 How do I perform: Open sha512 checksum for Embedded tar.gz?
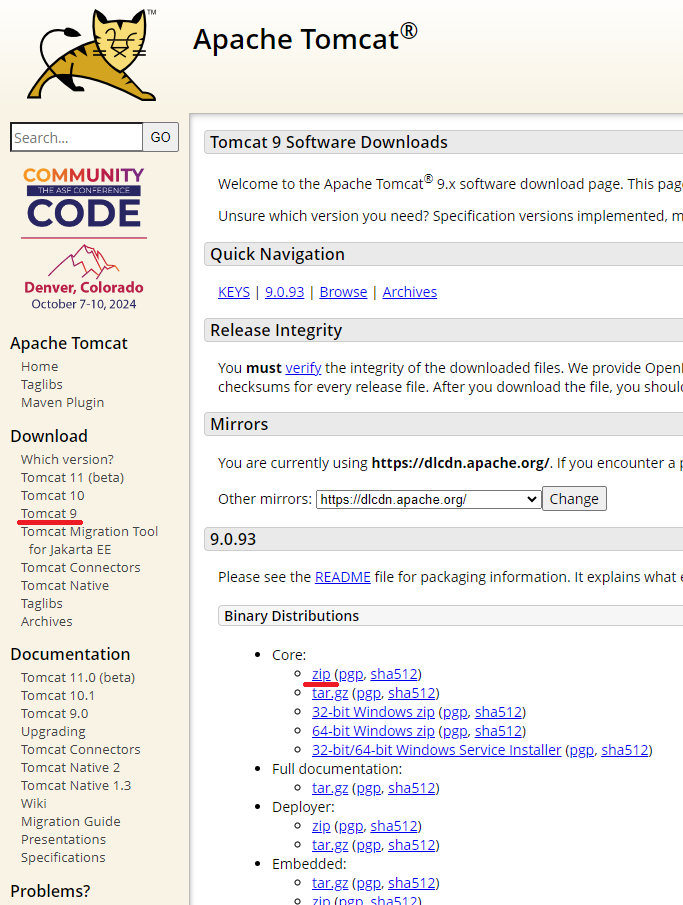coord(412,884)
